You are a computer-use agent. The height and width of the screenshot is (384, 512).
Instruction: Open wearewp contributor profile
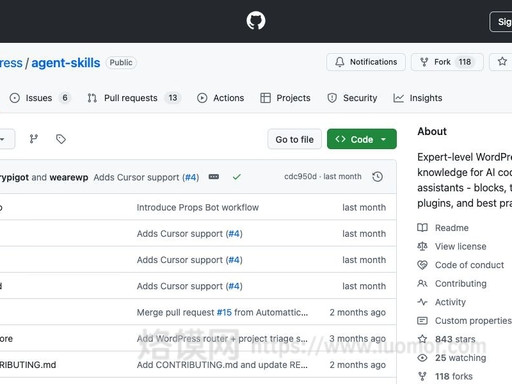coord(69,177)
